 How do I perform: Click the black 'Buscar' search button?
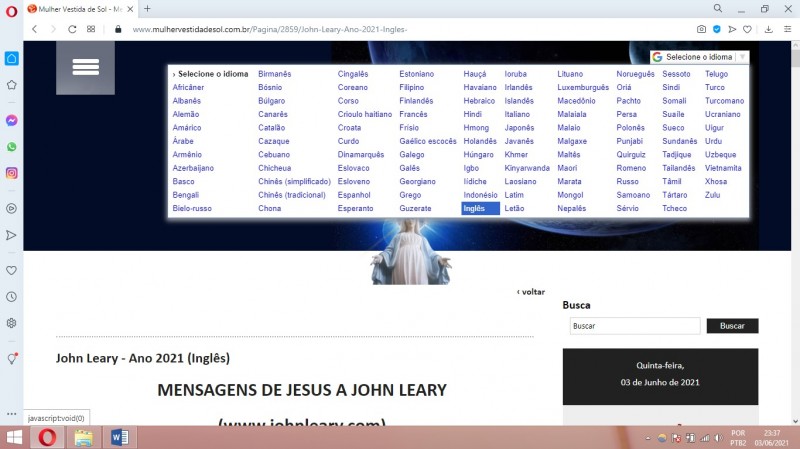point(732,326)
